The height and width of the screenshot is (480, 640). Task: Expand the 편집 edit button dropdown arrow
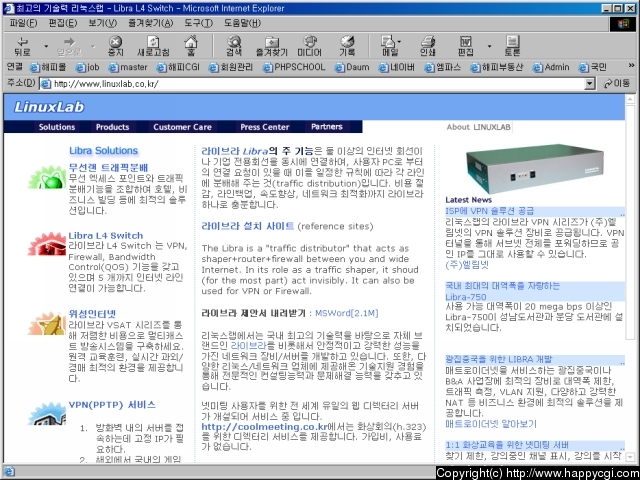pyautogui.click(x=489, y=46)
